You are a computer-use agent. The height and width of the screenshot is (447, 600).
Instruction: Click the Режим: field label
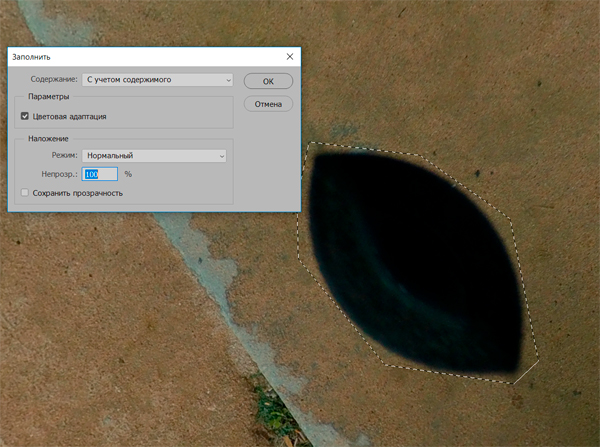(64, 155)
